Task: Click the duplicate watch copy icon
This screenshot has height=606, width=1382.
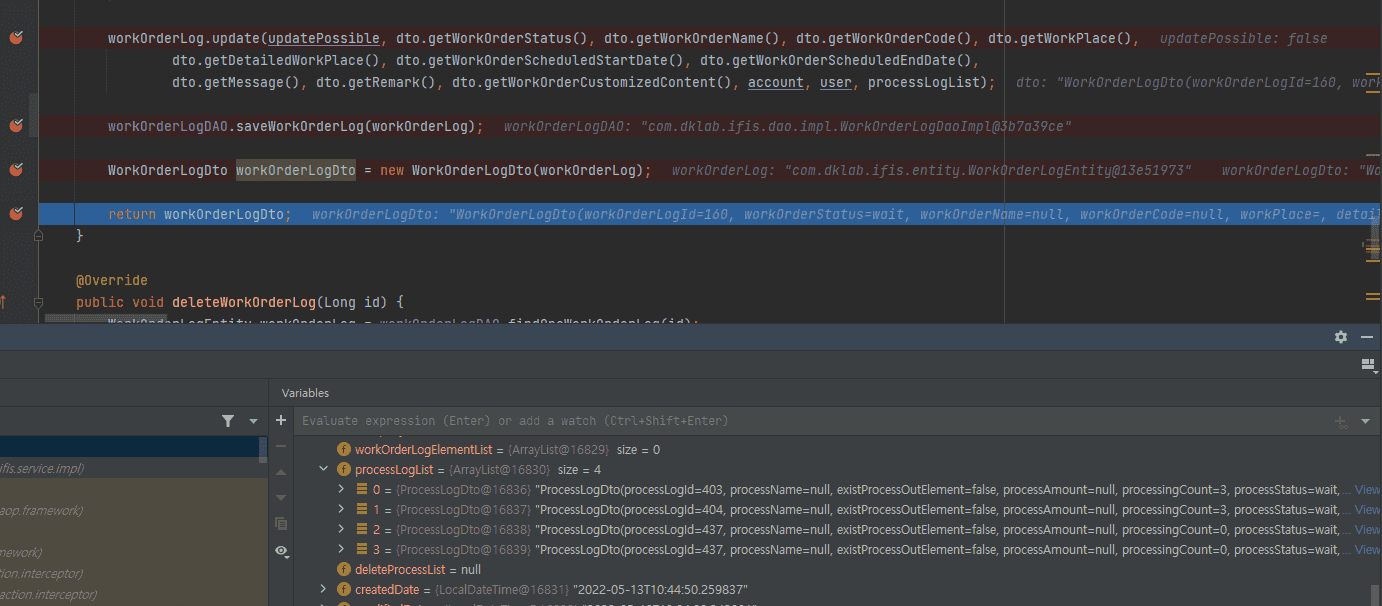Action: (281, 524)
